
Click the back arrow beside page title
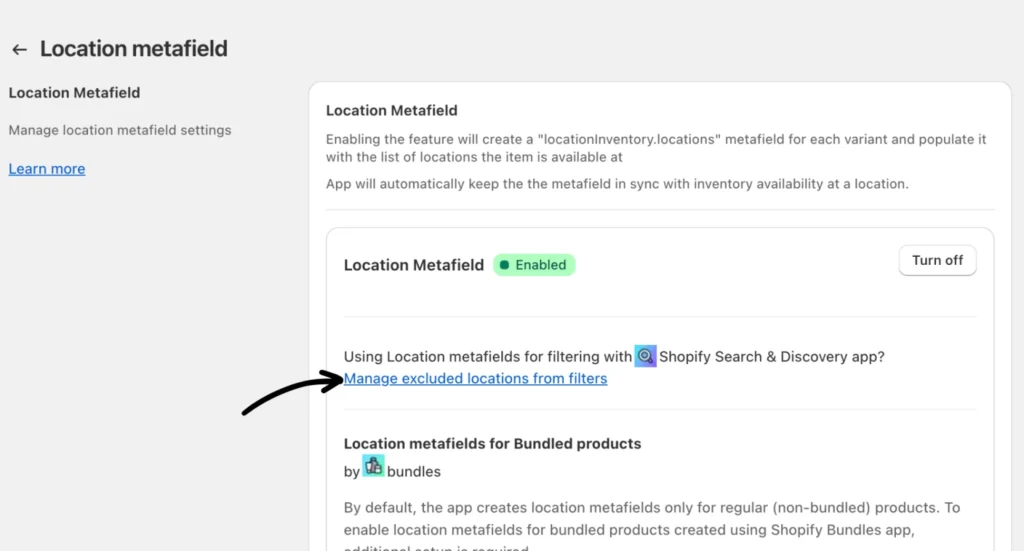tap(19, 49)
